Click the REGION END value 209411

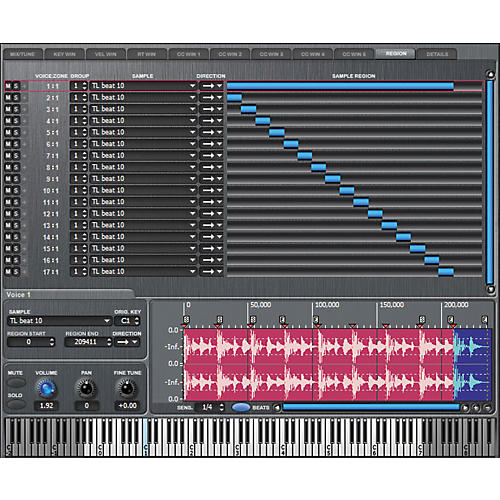point(85,342)
